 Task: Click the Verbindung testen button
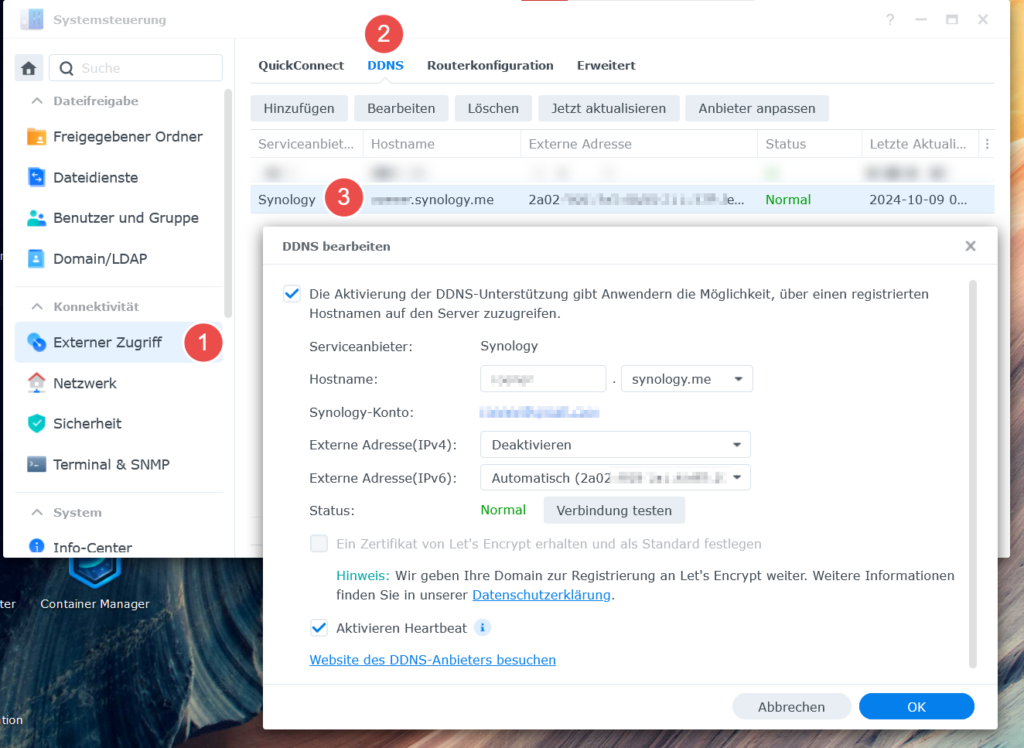pos(614,510)
